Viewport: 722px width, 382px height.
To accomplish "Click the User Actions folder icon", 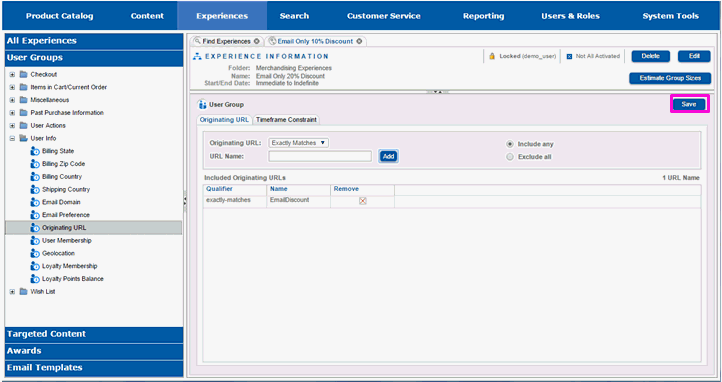I will click(23, 126).
